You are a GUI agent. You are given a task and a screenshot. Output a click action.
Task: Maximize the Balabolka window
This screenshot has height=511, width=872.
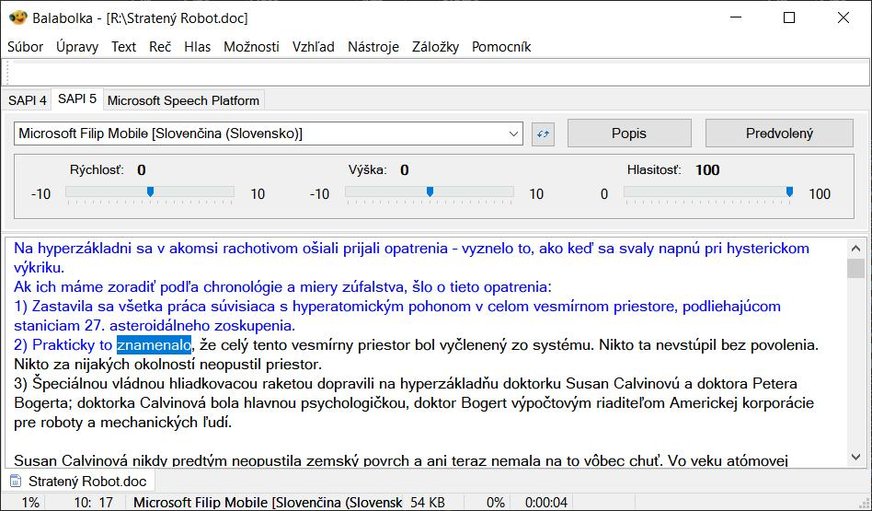tap(789, 17)
